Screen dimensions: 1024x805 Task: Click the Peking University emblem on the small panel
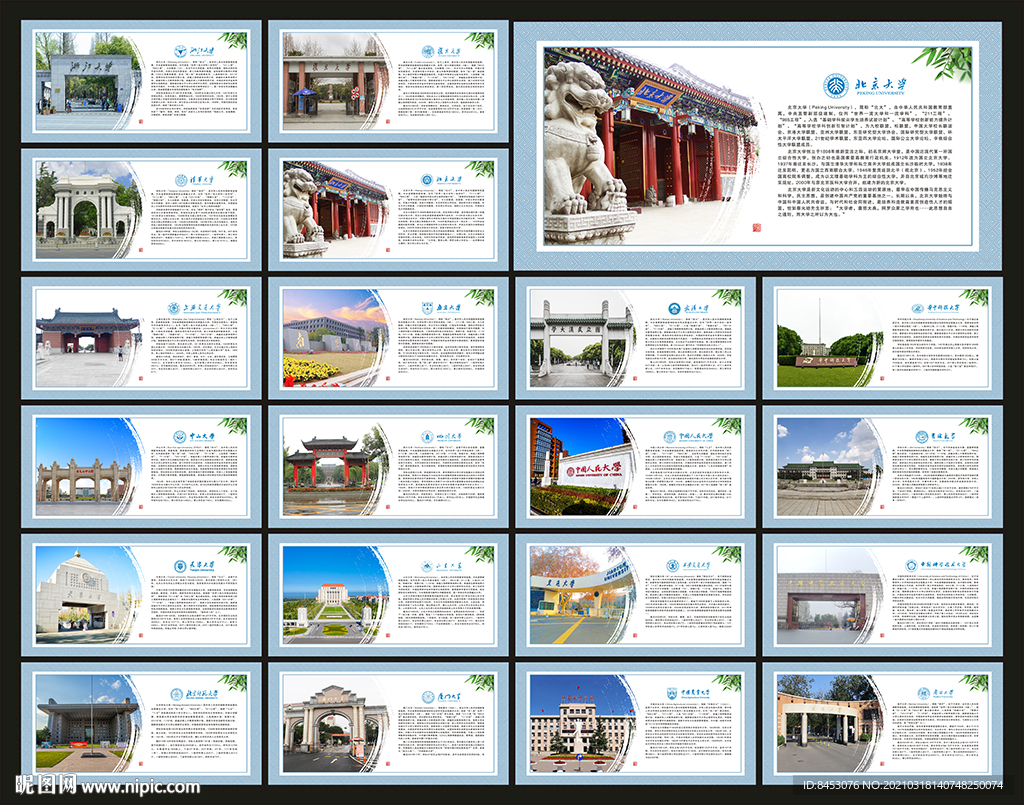427,180
